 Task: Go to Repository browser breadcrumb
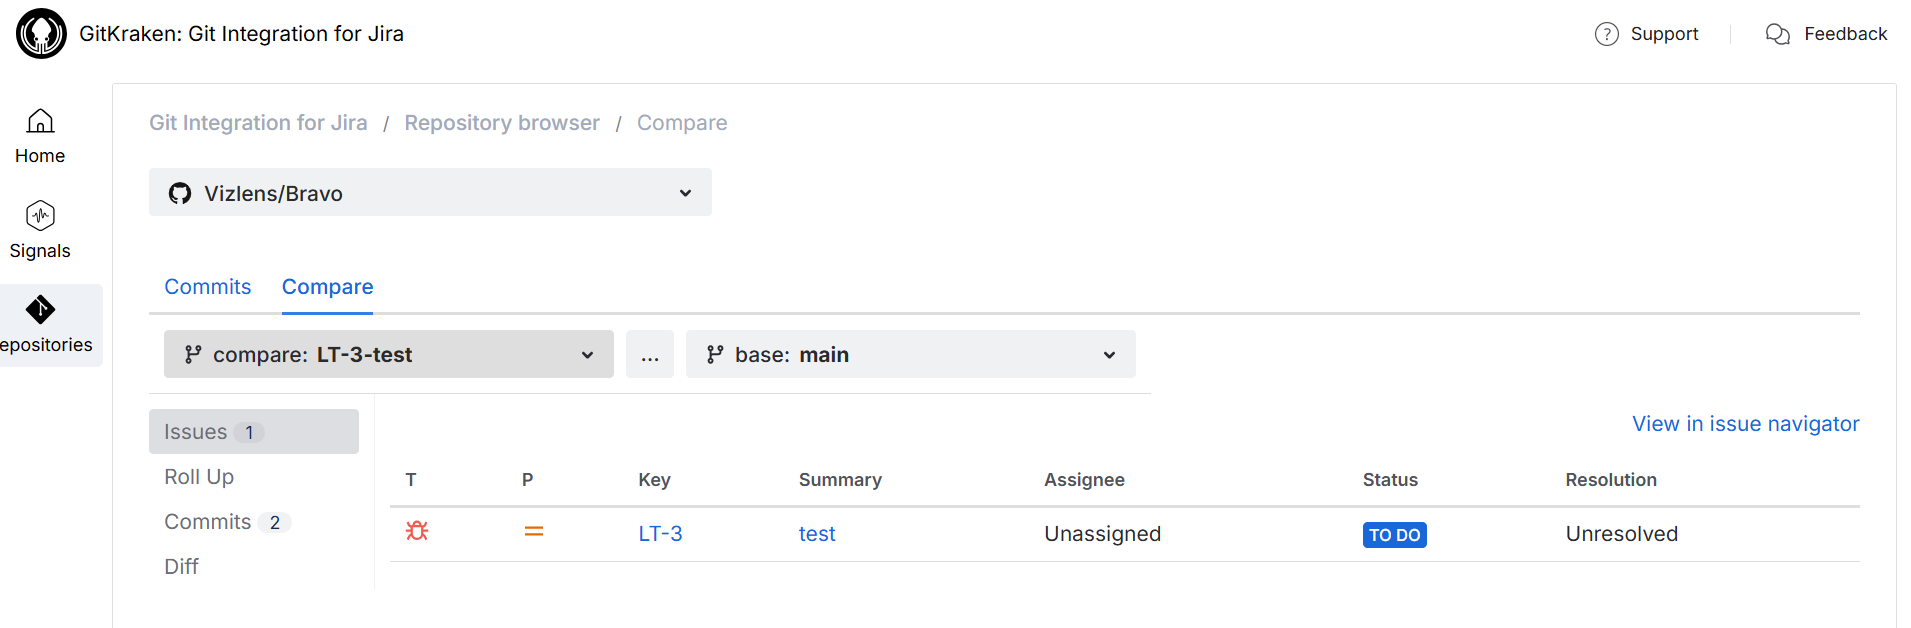coord(502,123)
